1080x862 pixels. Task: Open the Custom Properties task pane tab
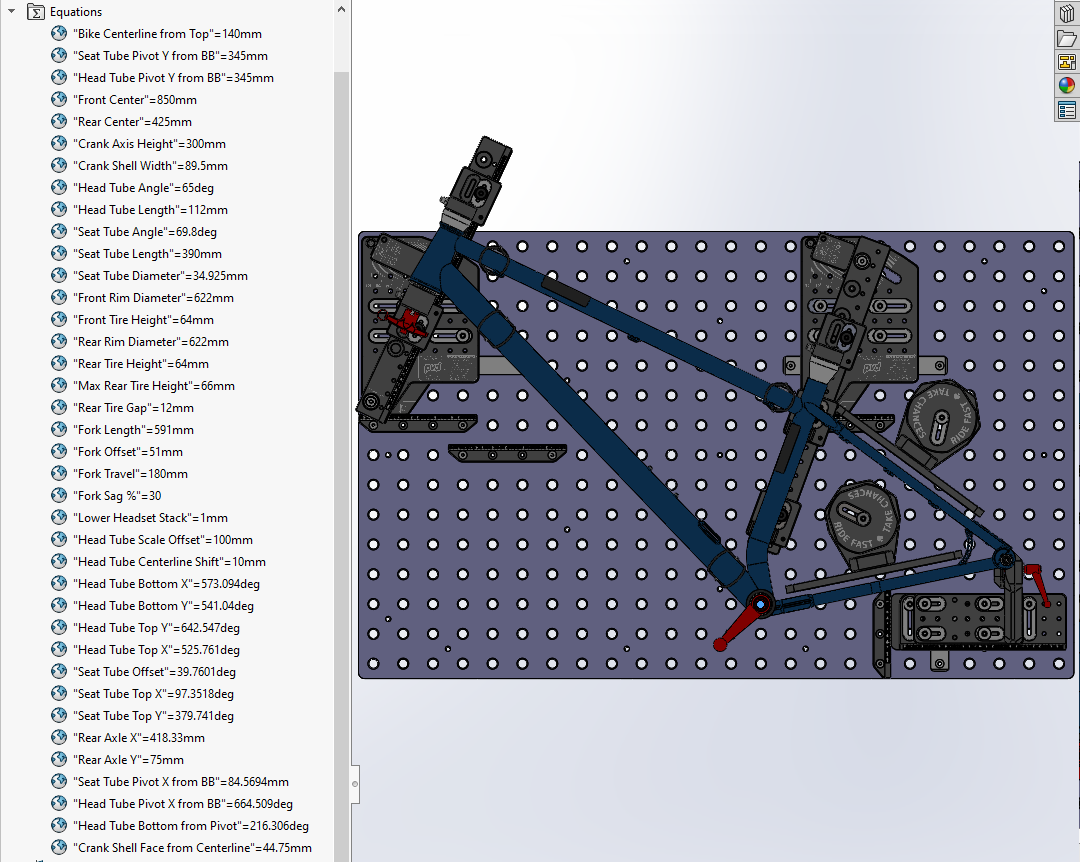click(1066, 110)
